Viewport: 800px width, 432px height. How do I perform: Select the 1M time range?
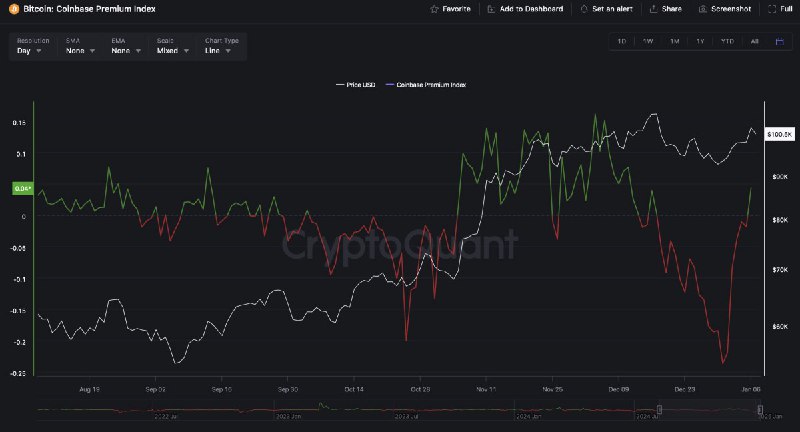674,41
